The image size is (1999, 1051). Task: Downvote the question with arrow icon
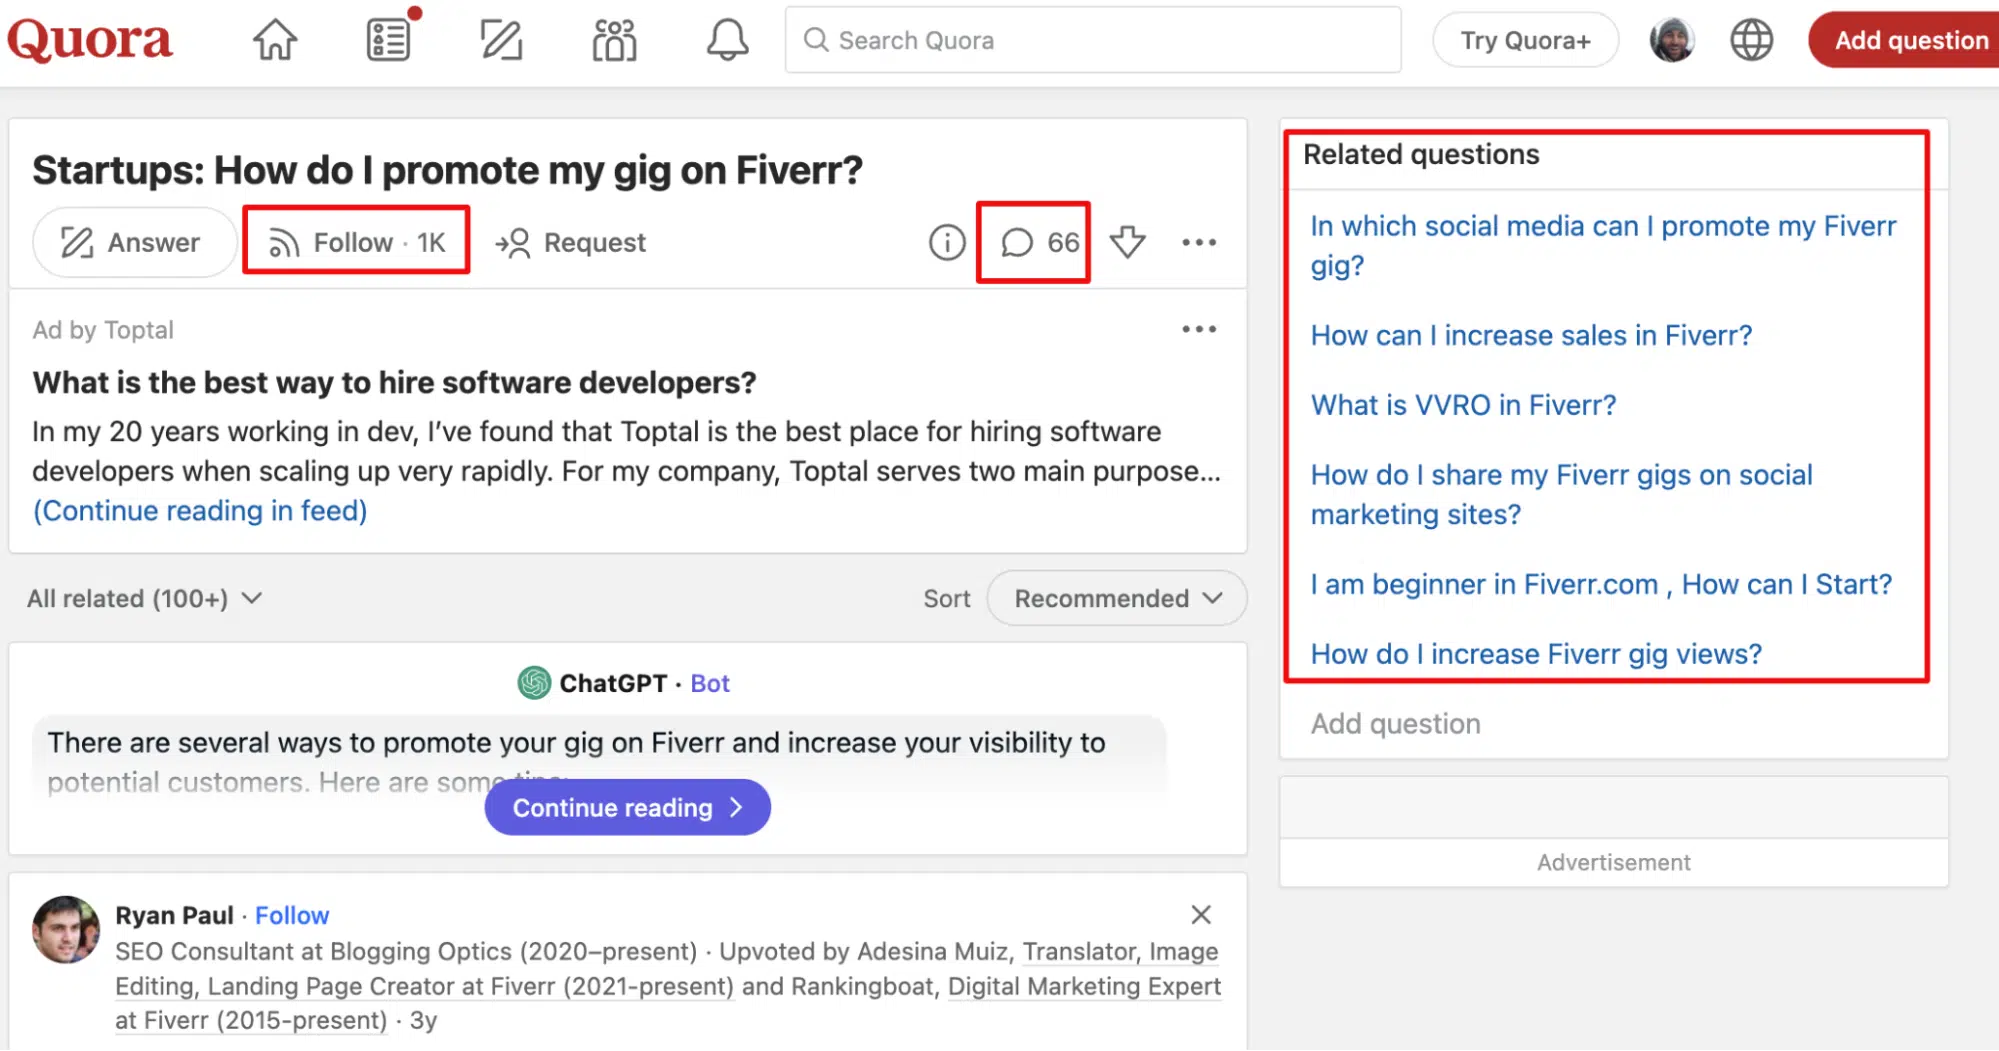pos(1127,242)
